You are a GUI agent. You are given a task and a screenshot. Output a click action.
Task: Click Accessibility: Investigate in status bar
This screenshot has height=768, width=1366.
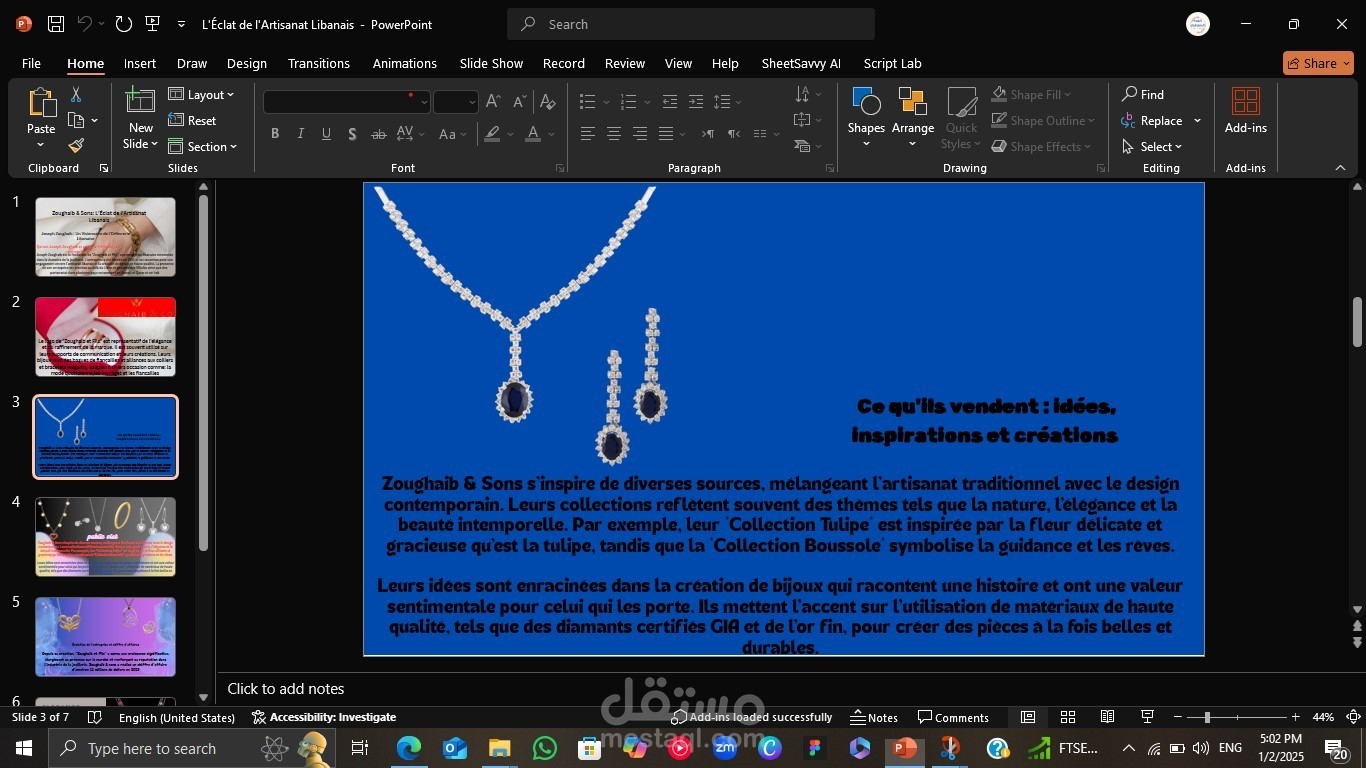pyautogui.click(x=324, y=717)
